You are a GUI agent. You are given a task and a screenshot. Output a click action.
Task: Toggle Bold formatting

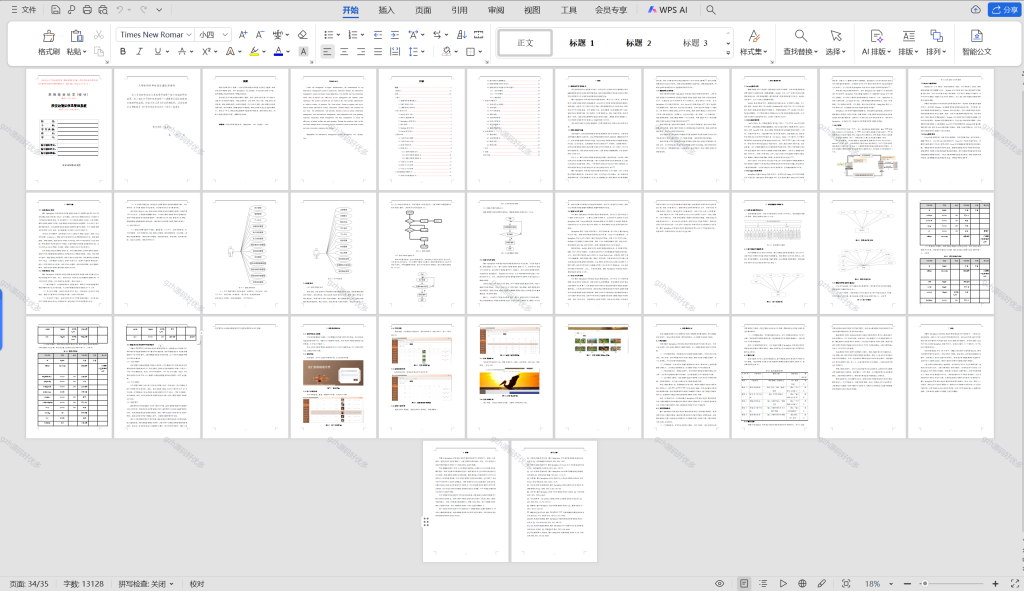click(x=123, y=52)
